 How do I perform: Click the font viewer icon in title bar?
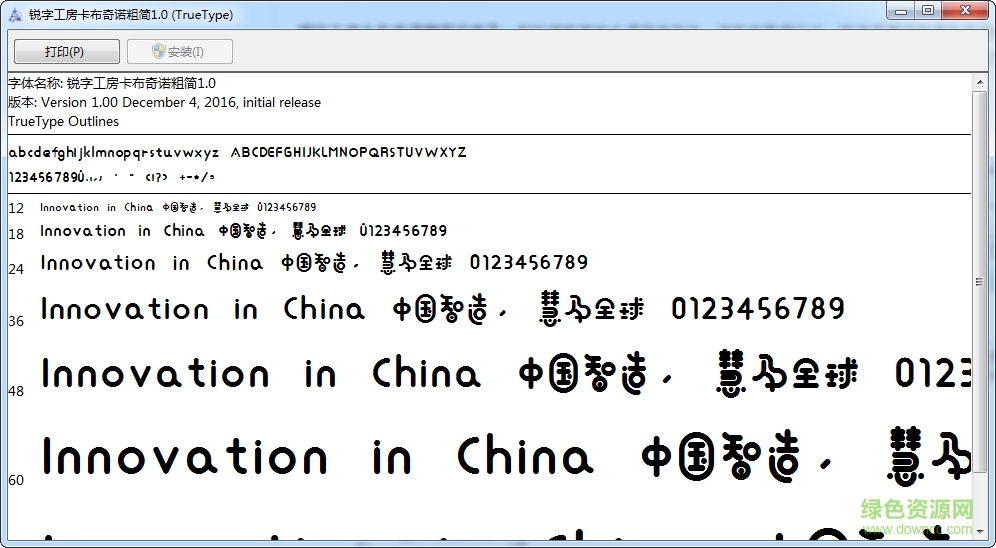click(x=16, y=15)
